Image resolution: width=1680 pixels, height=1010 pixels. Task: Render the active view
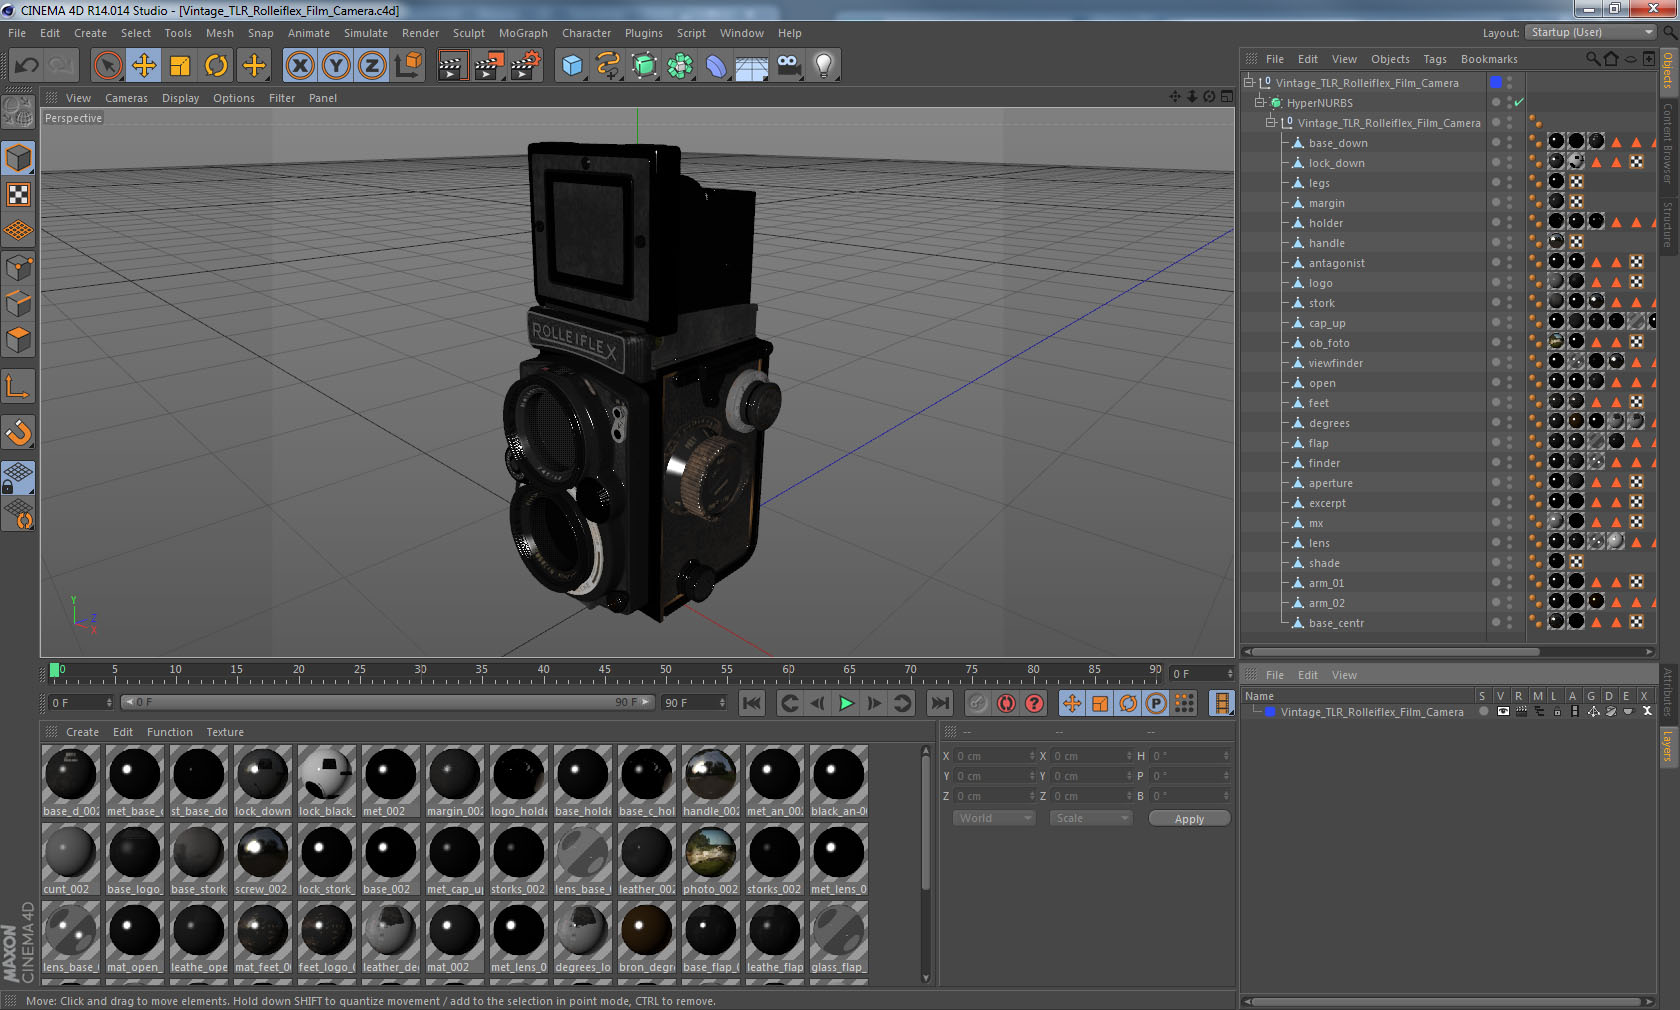click(452, 66)
